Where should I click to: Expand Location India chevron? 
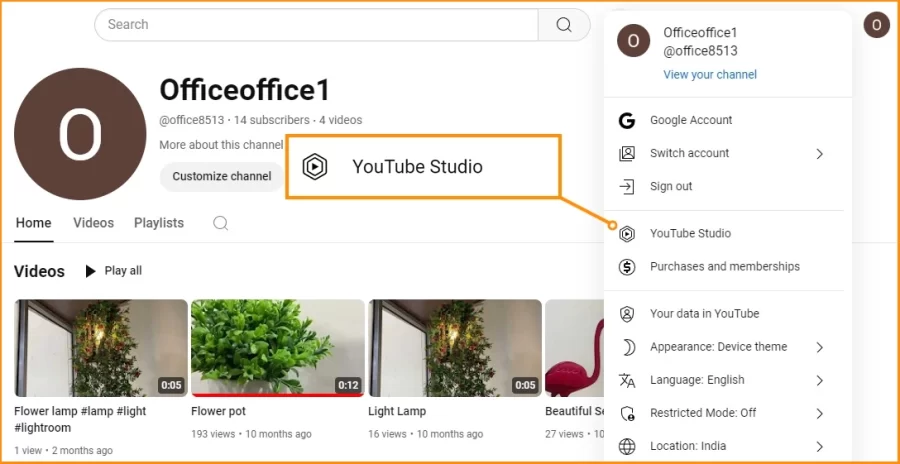coord(820,447)
